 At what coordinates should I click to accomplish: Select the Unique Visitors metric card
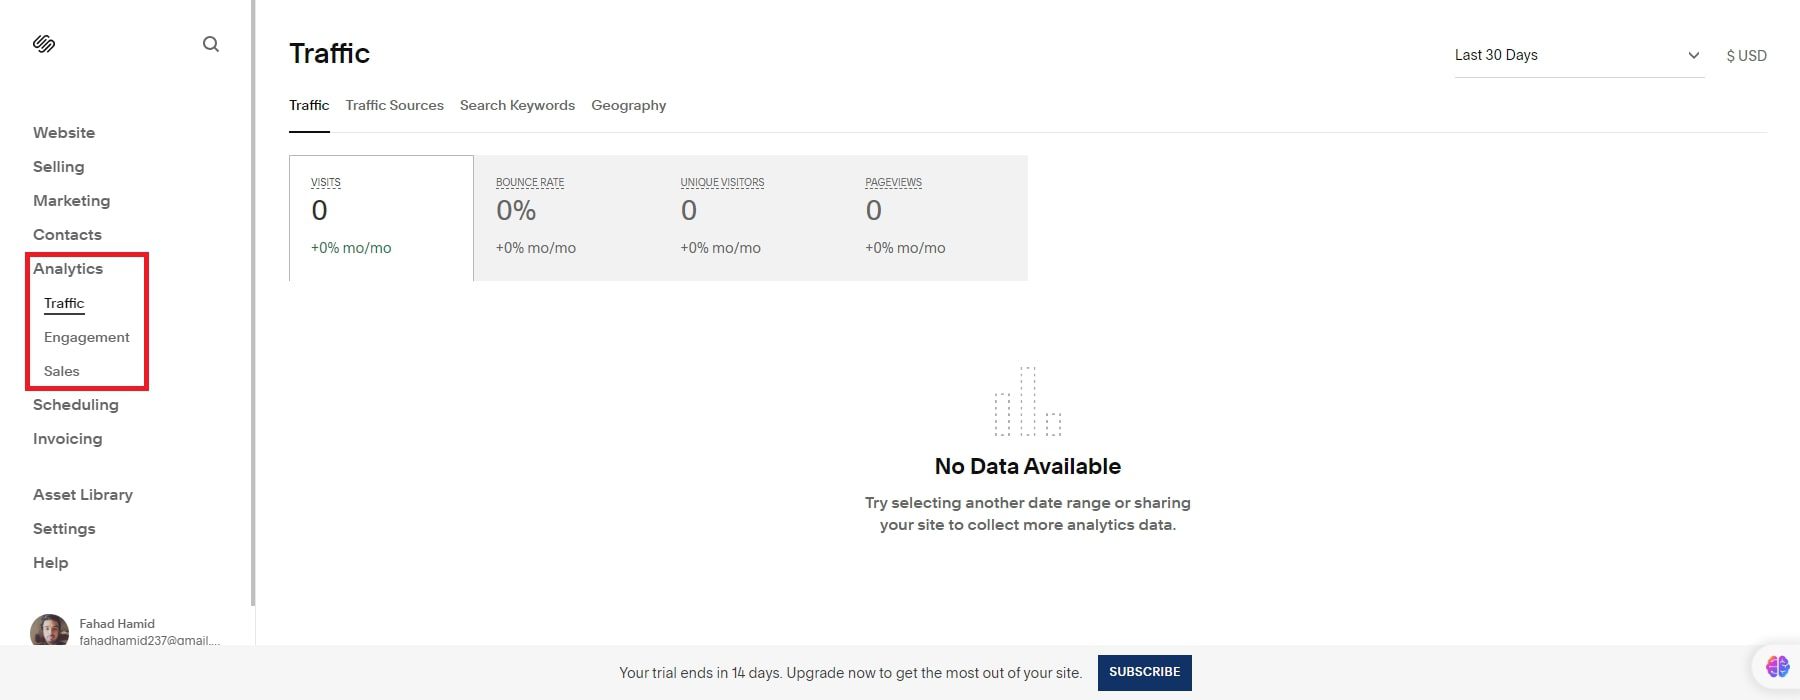751,218
